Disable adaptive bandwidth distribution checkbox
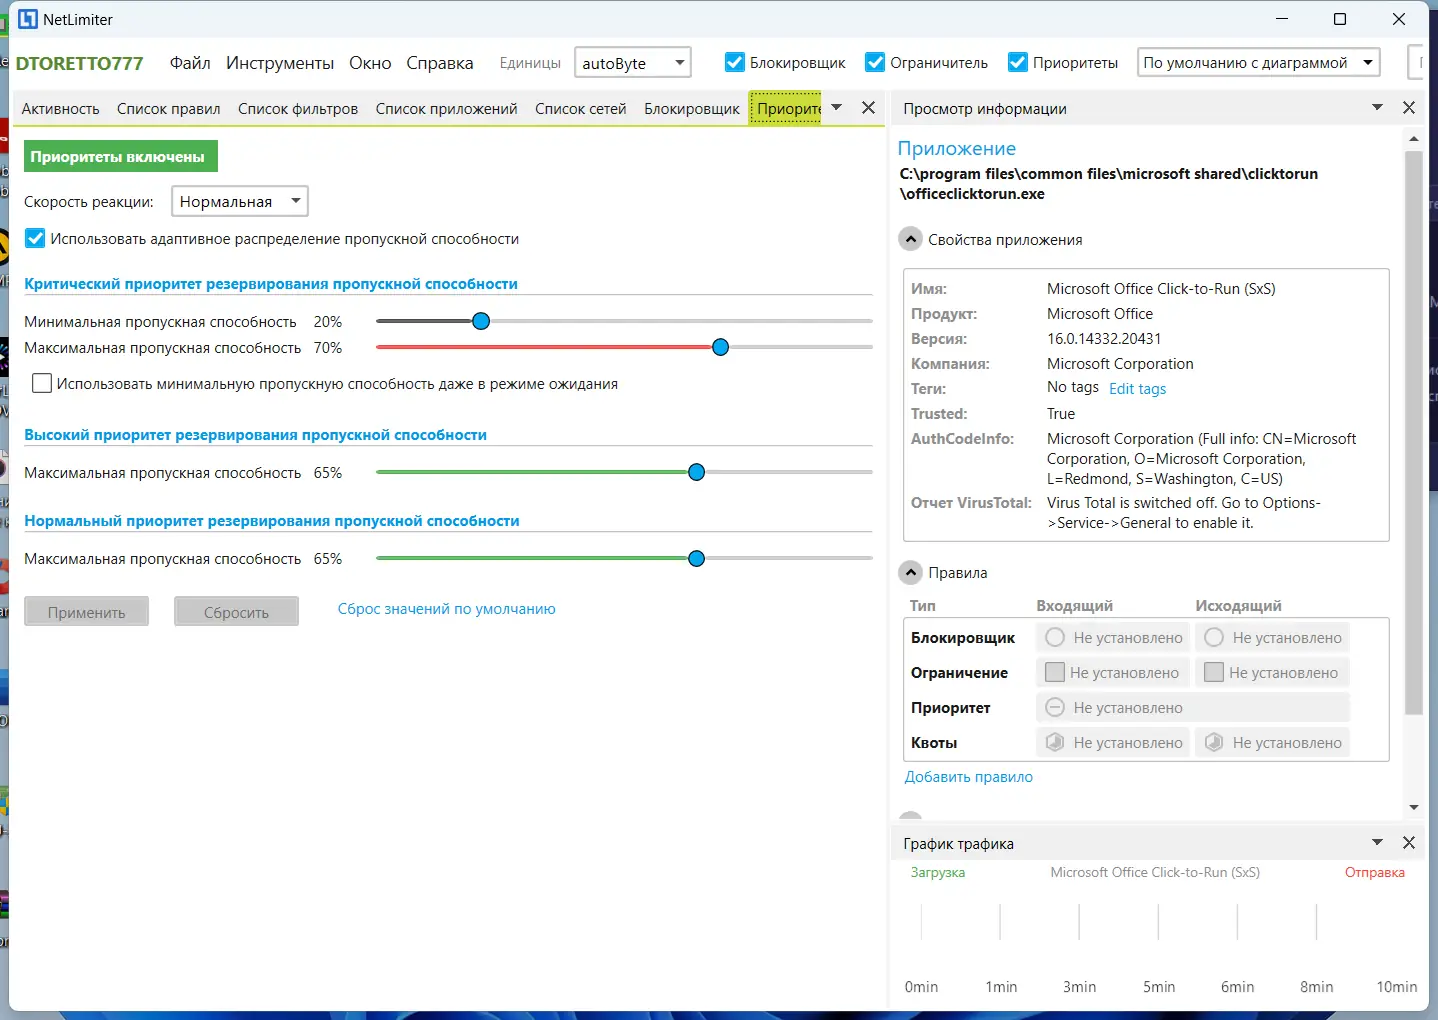 pyautogui.click(x=35, y=239)
